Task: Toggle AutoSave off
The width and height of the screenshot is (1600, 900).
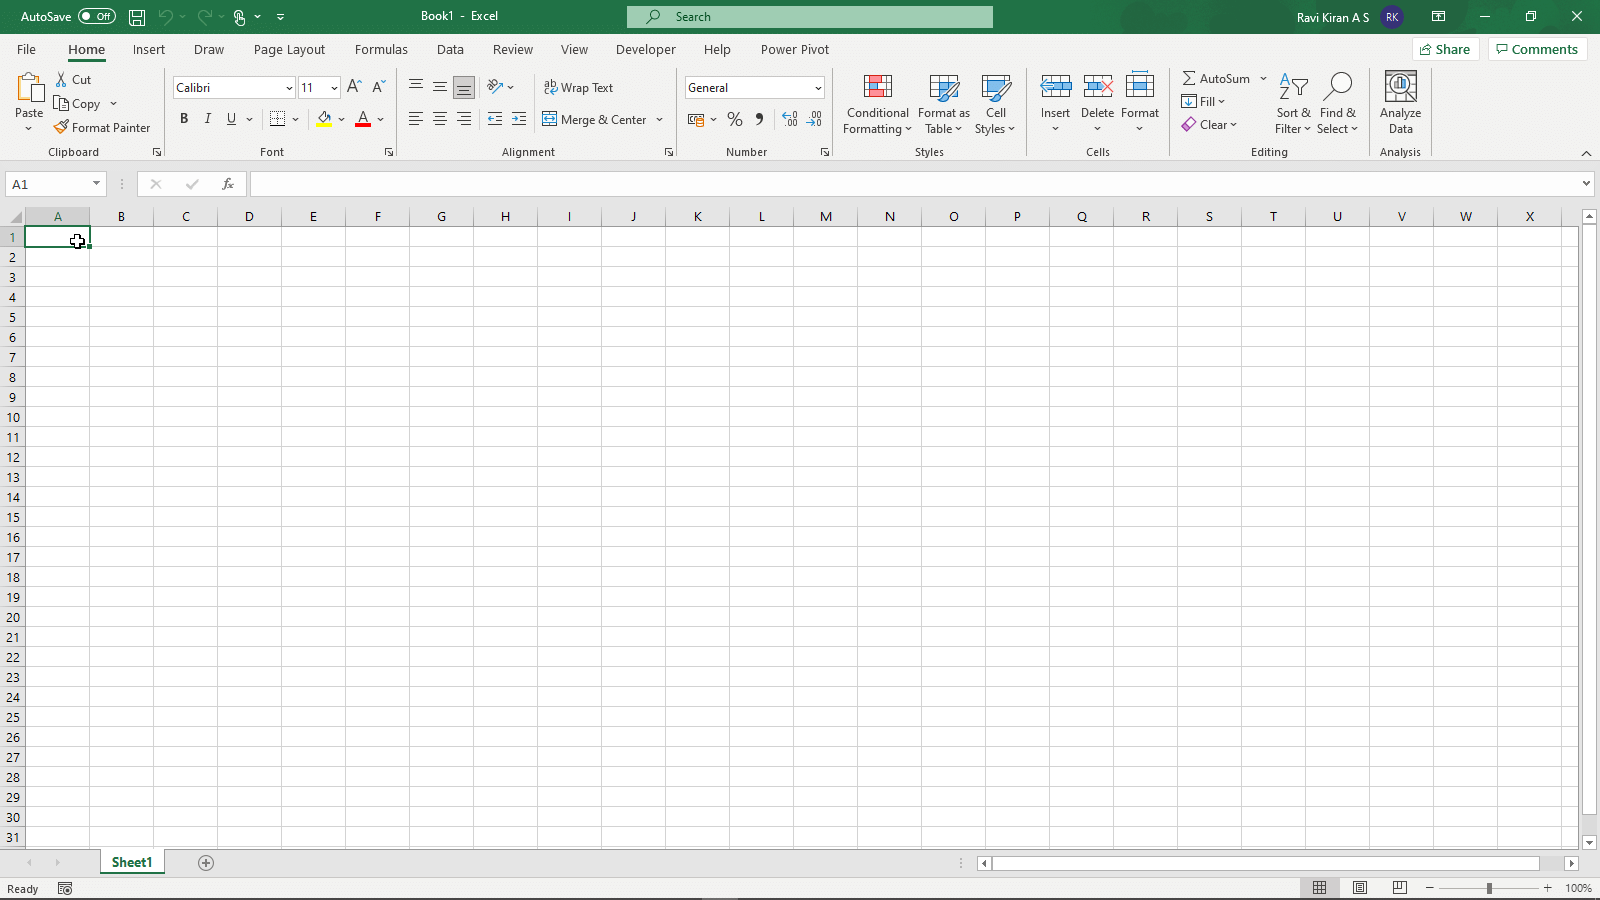Action: click(x=95, y=16)
